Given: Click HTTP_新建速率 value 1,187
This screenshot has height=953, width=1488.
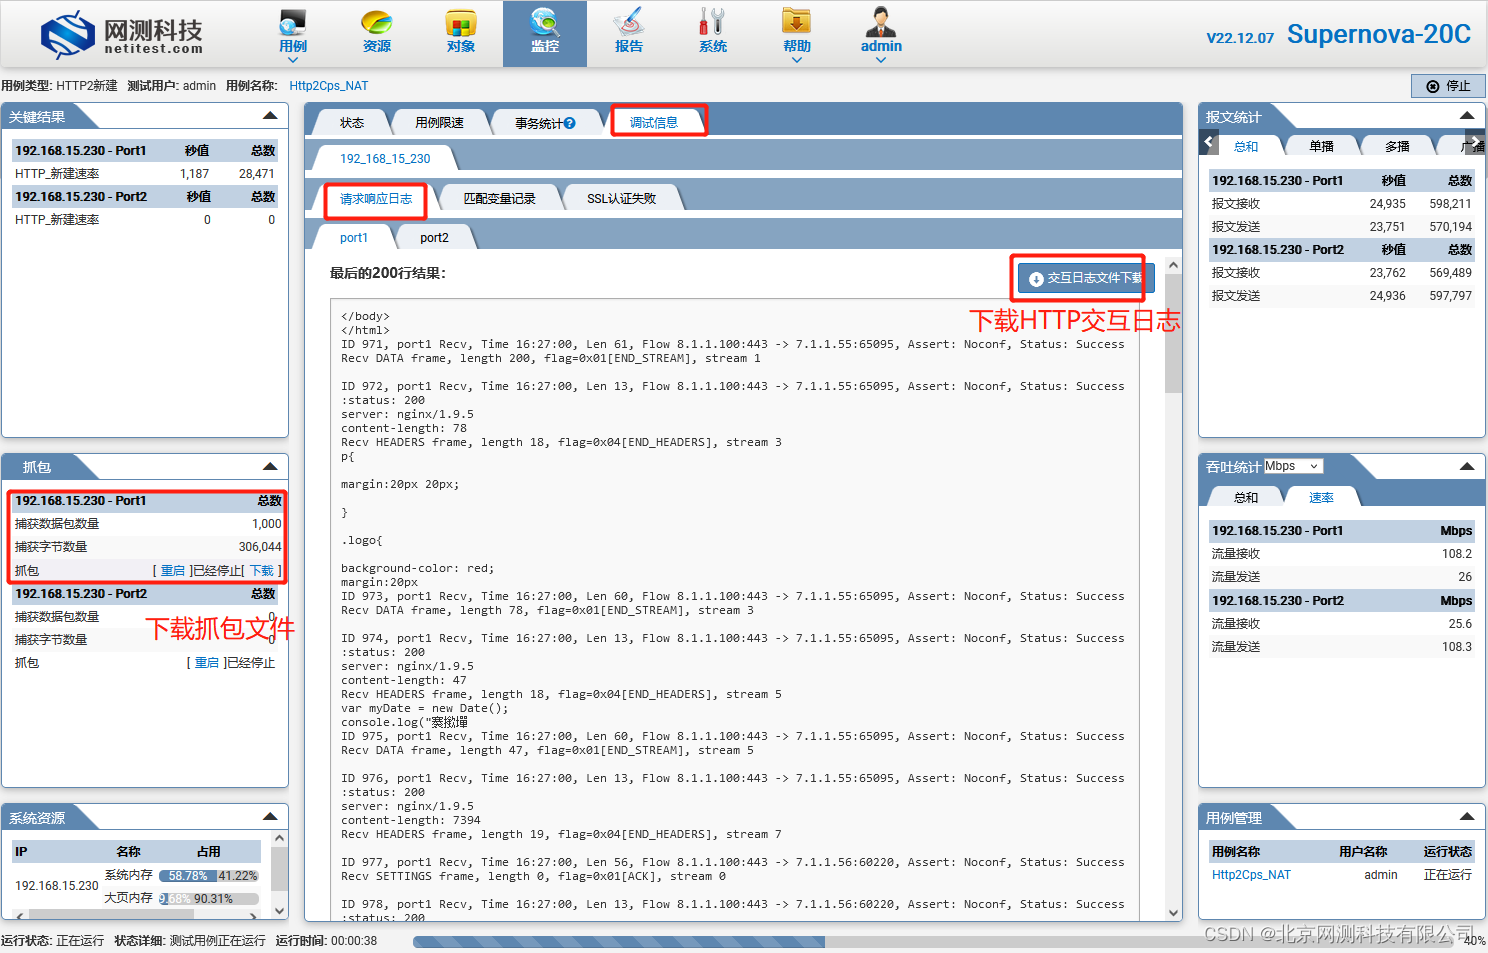Looking at the screenshot, I should tap(195, 174).
